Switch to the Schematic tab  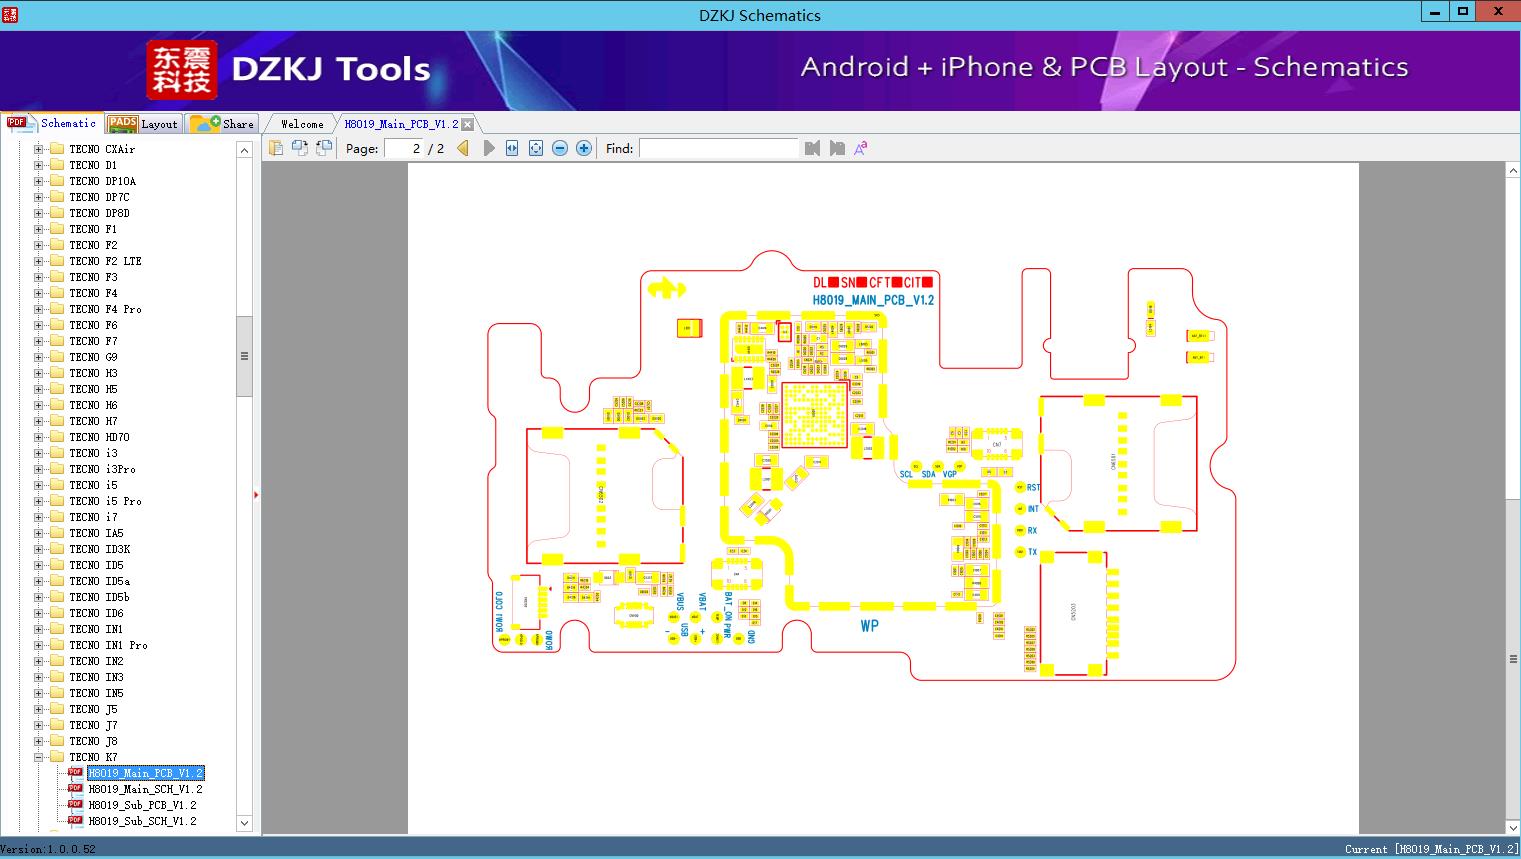pos(52,123)
